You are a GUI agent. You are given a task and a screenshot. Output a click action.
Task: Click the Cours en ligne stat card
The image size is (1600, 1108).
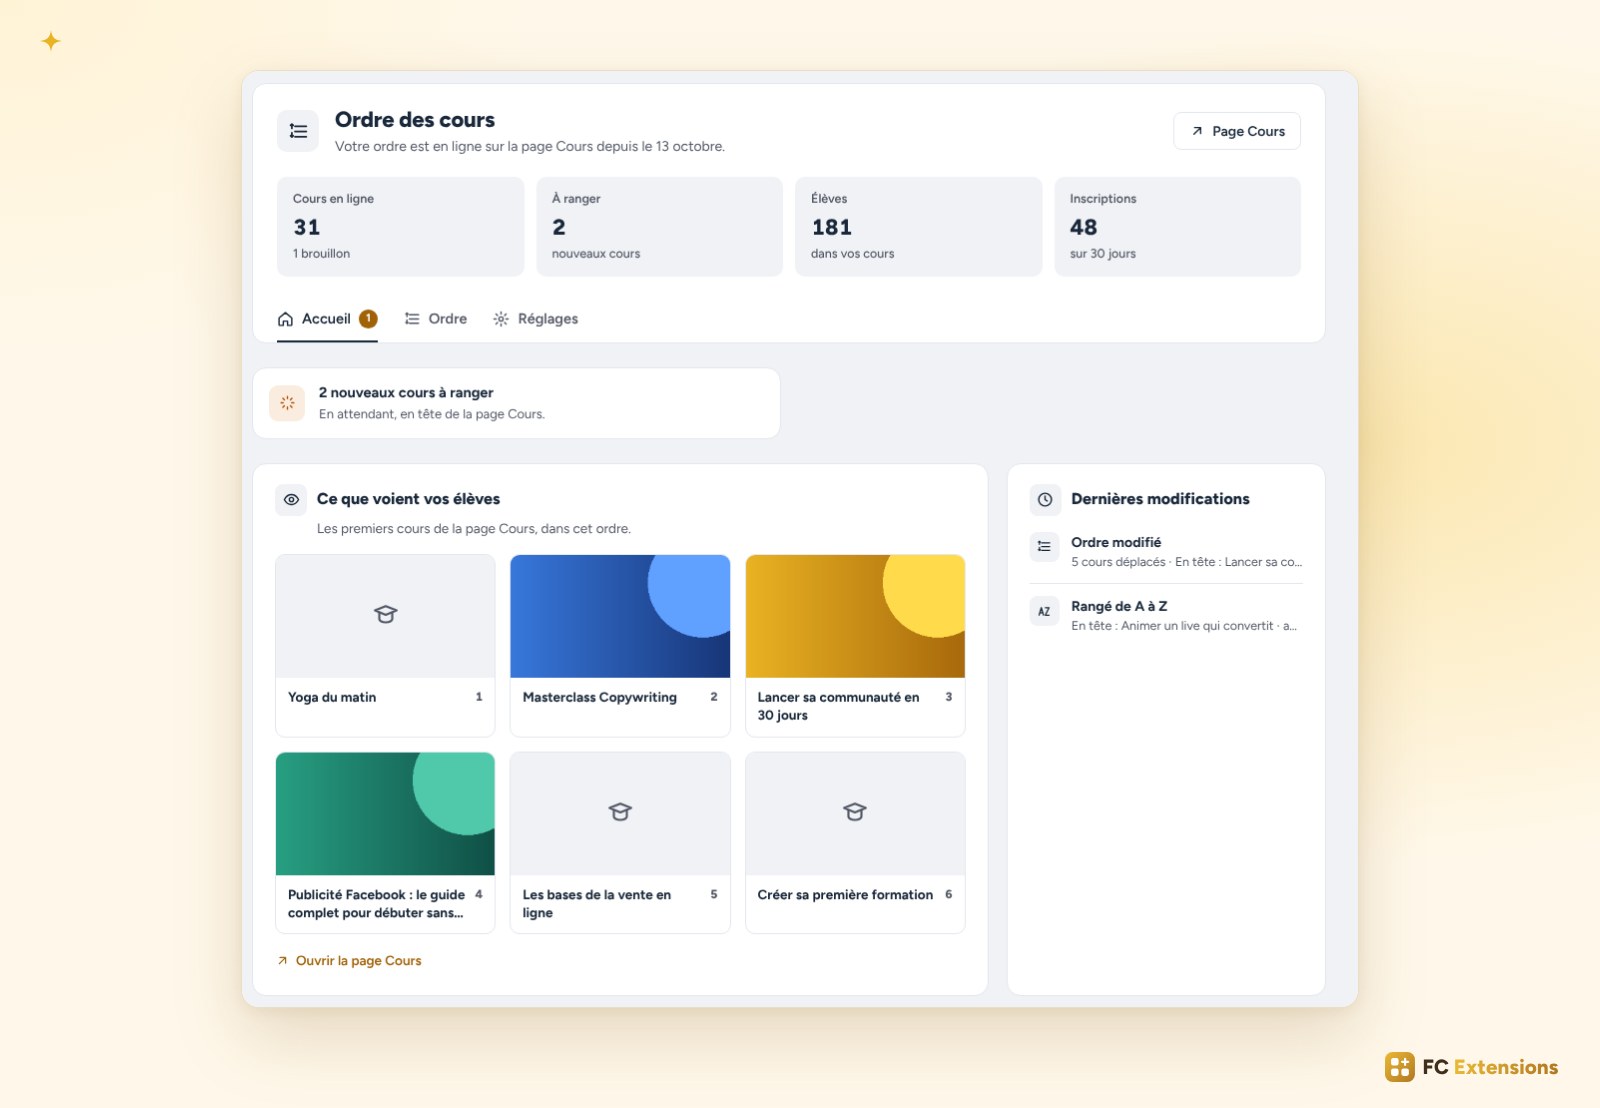pyautogui.click(x=400, y=227)
